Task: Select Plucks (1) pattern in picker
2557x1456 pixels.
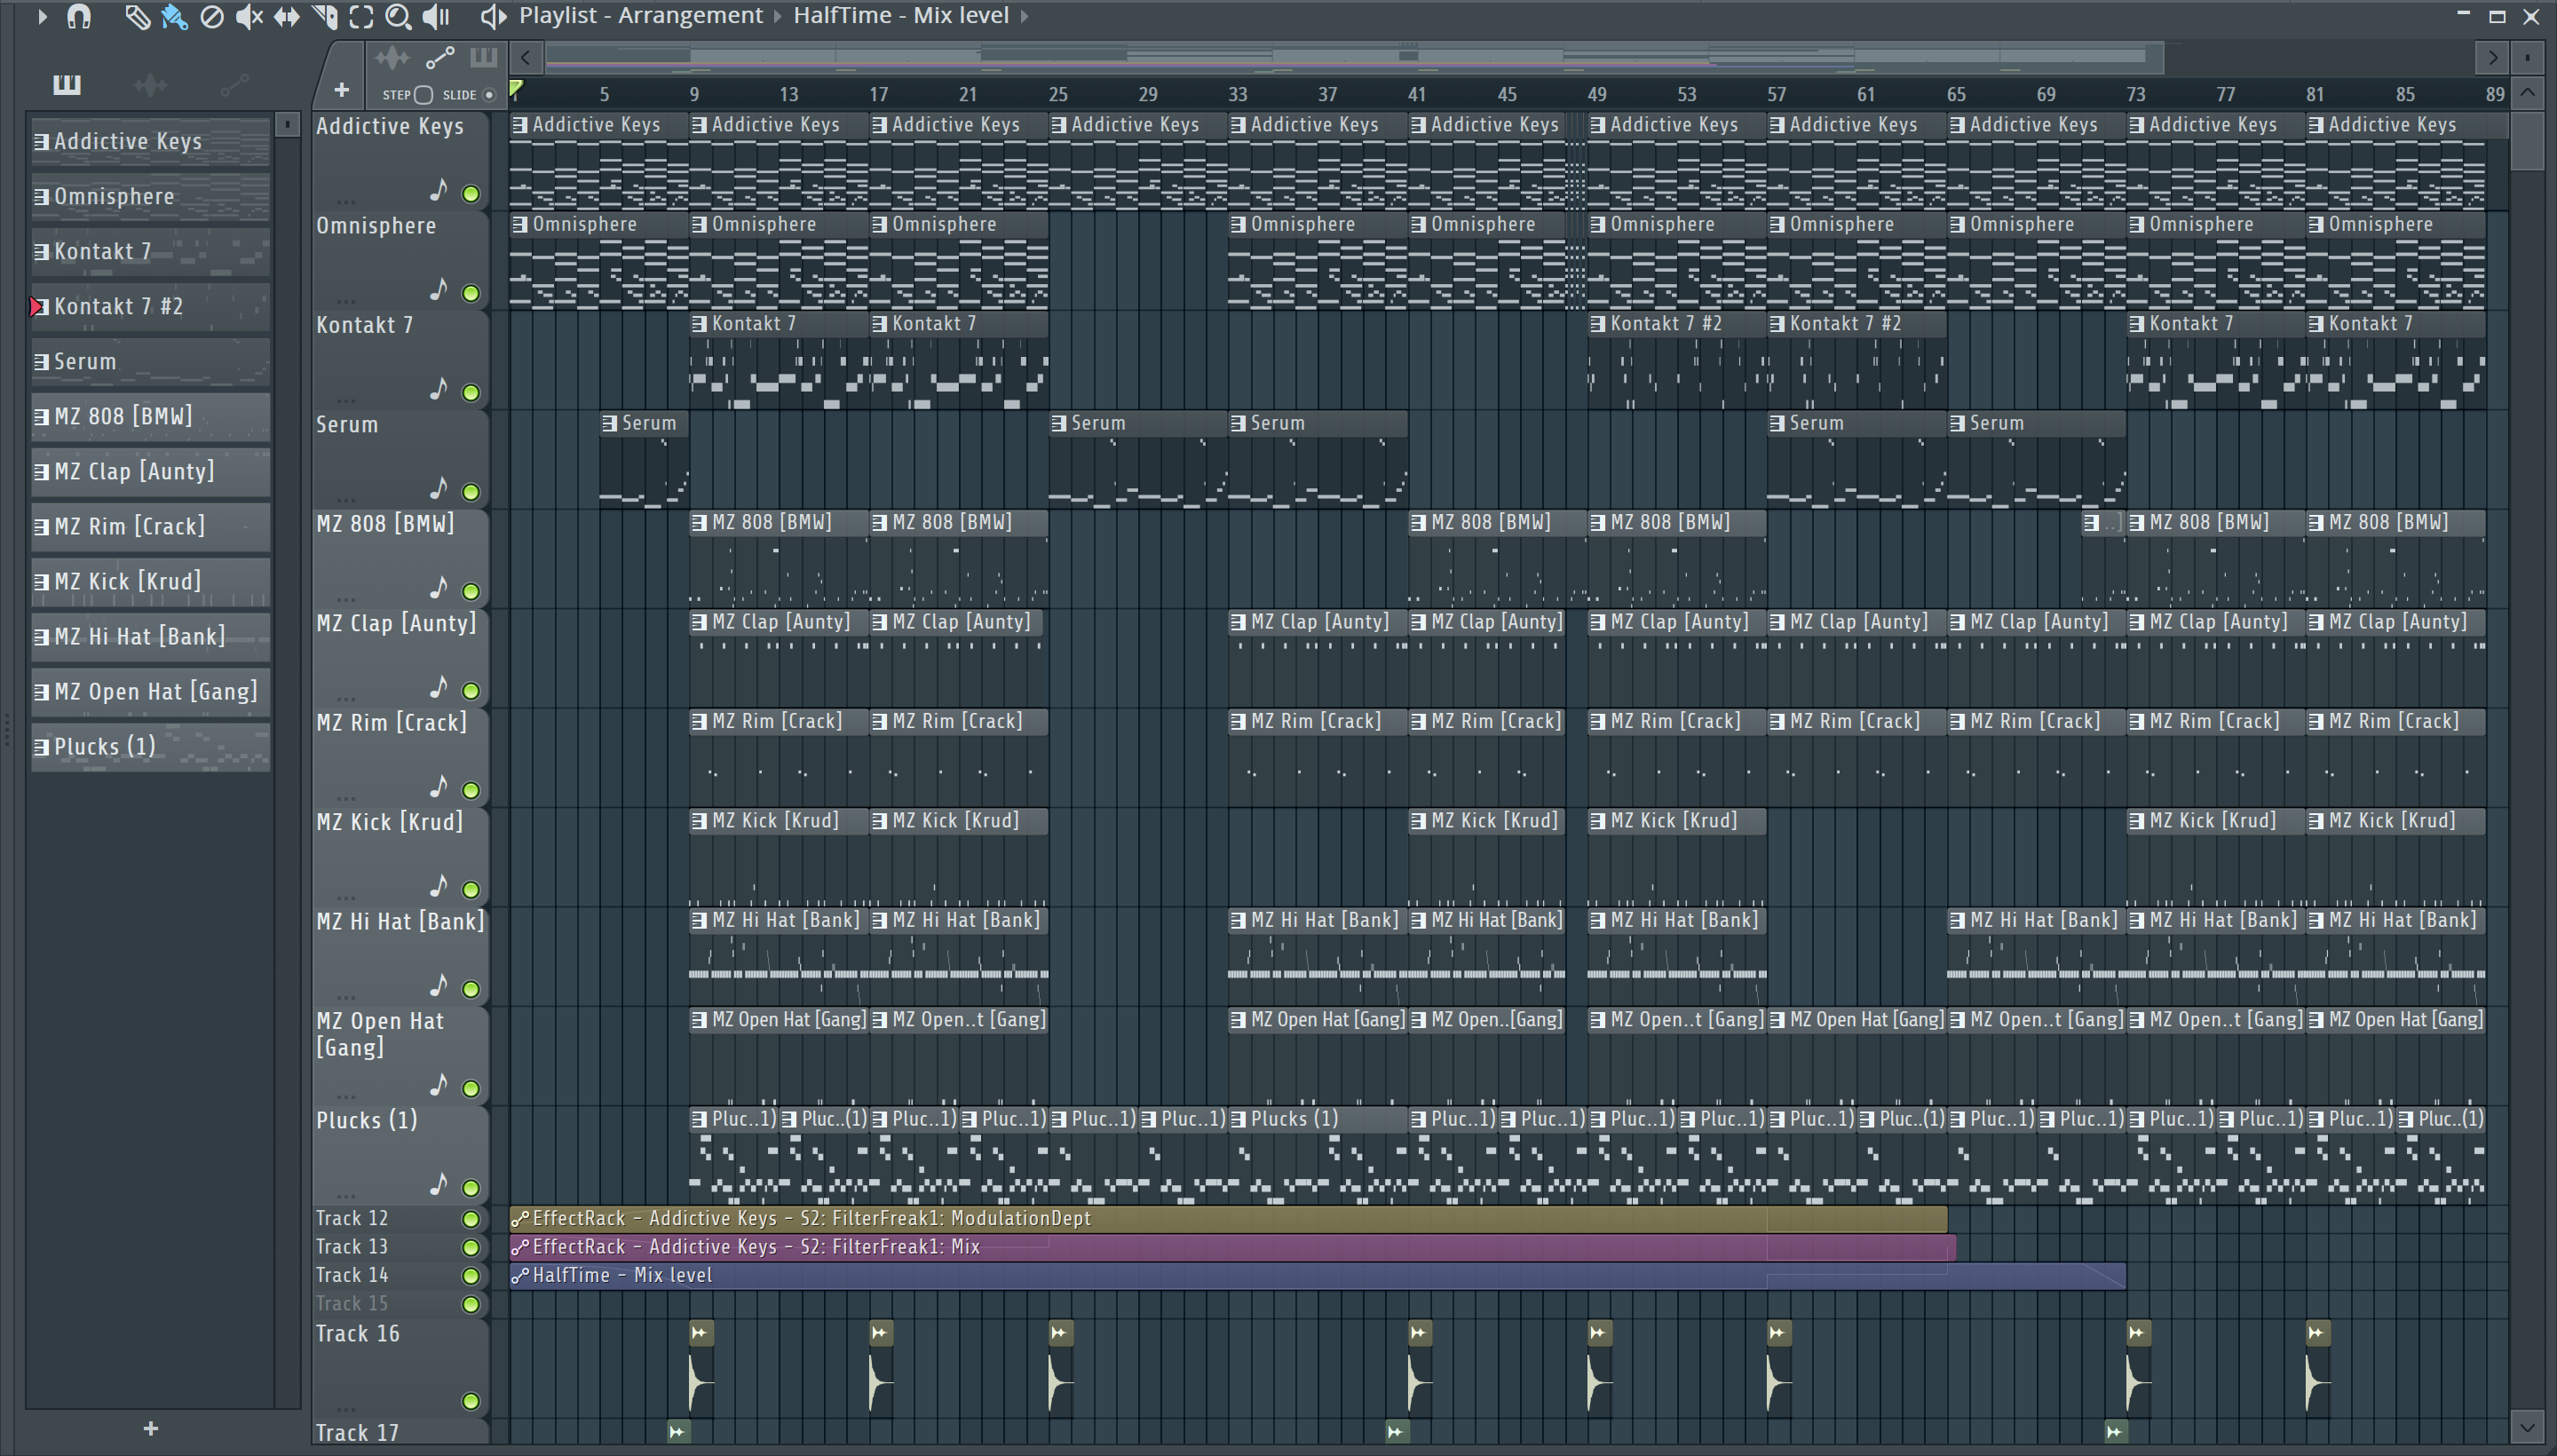Action: pos(150,747)
